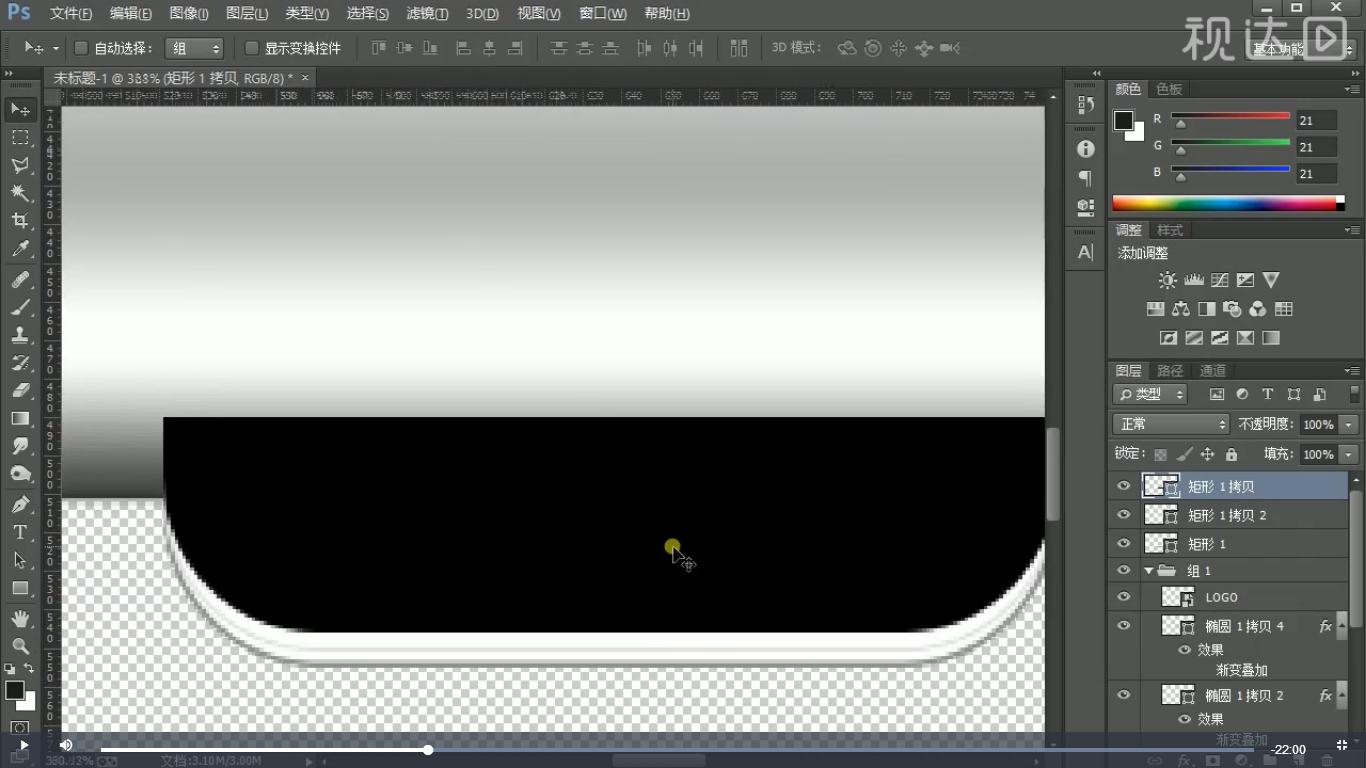Open the auto-select 组 dropdown

pyautogui.click(x=194, y=48)
